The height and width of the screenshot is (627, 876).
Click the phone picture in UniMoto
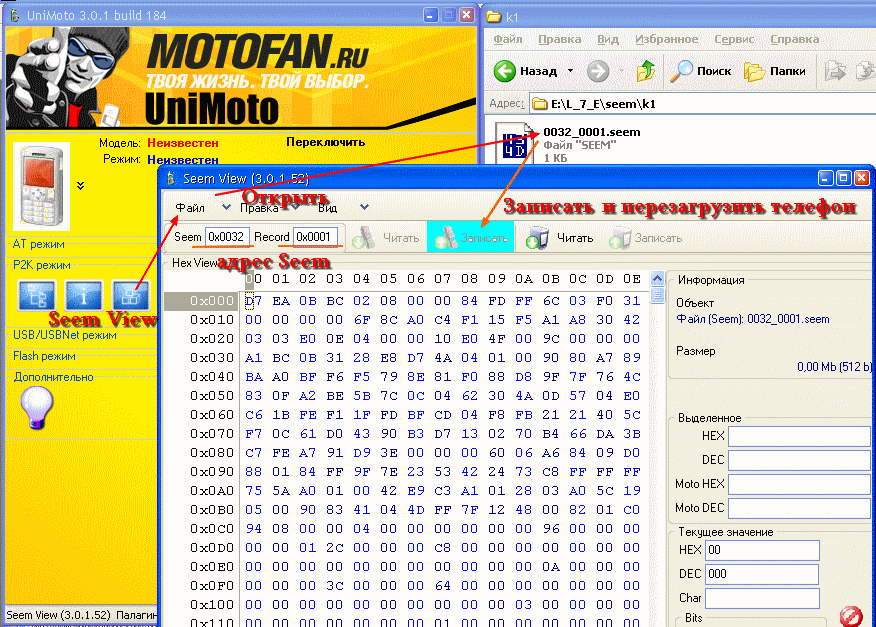(41, 187)
